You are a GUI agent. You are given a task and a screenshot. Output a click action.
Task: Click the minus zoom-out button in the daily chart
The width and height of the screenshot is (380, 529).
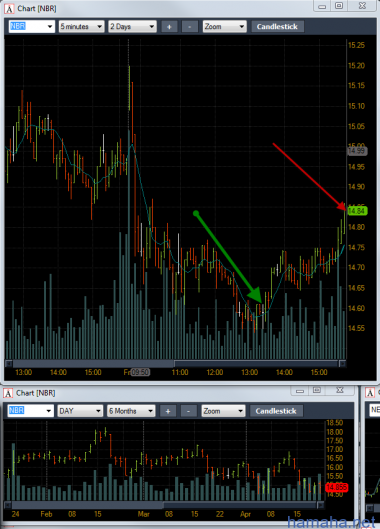pyautogui.click(x=189, y=411)
